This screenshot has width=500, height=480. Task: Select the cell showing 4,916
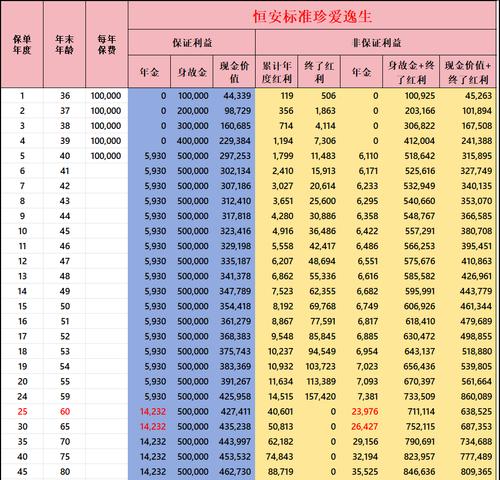pos(283,231)
